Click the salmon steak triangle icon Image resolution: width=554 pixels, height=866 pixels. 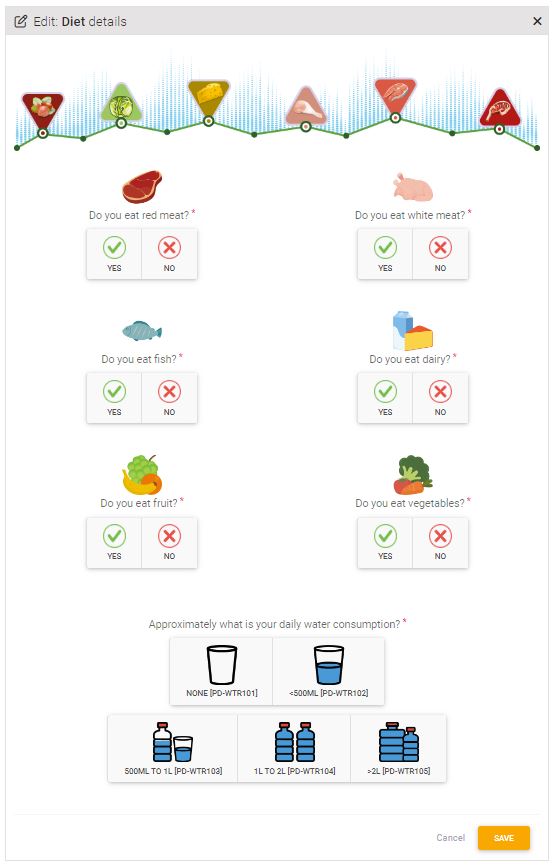coord(395,94)
